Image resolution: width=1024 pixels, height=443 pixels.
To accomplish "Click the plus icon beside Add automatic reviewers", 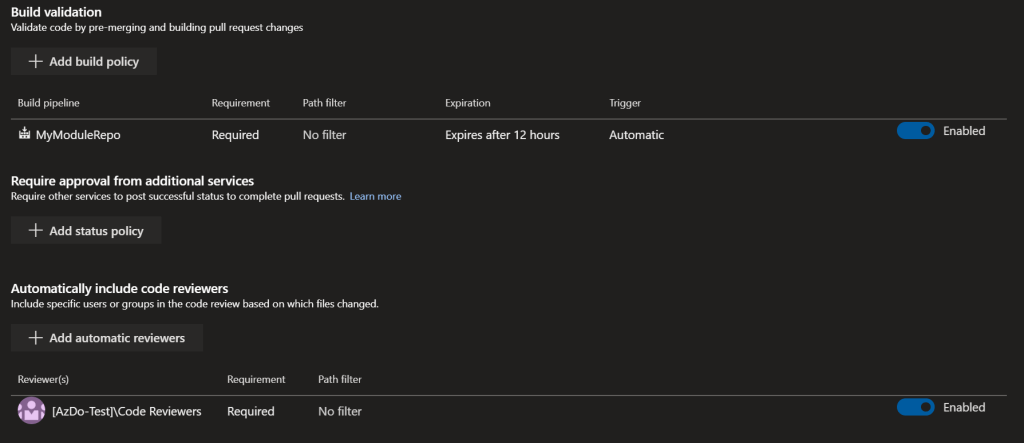I will [36, 338].
